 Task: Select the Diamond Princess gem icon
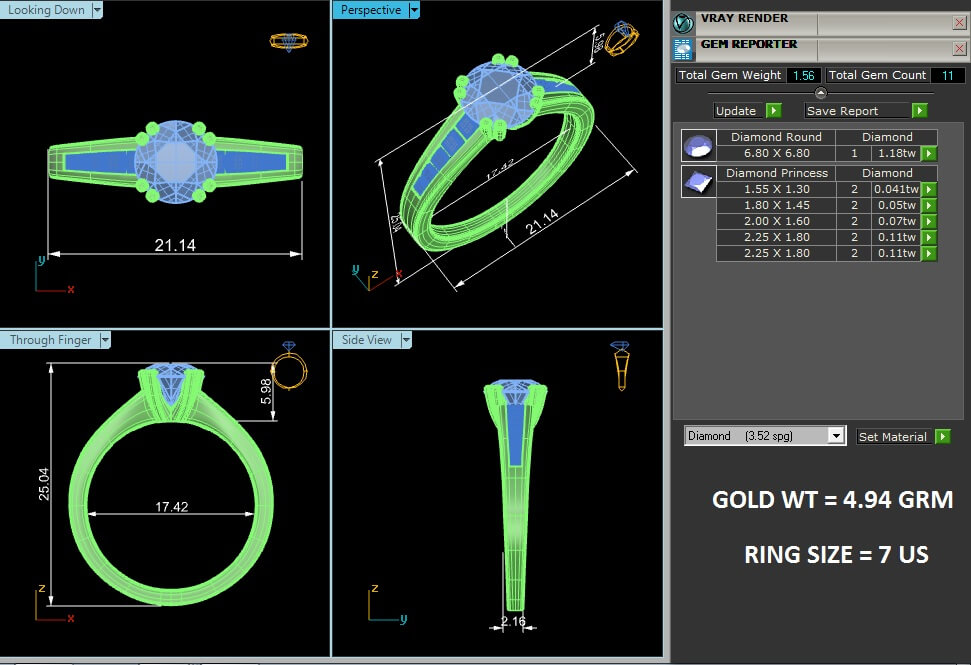click(x=698, y=181)
